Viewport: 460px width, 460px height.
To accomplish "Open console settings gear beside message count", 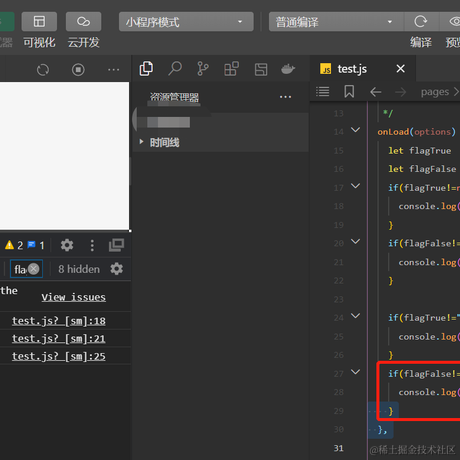I will [67, 245].
